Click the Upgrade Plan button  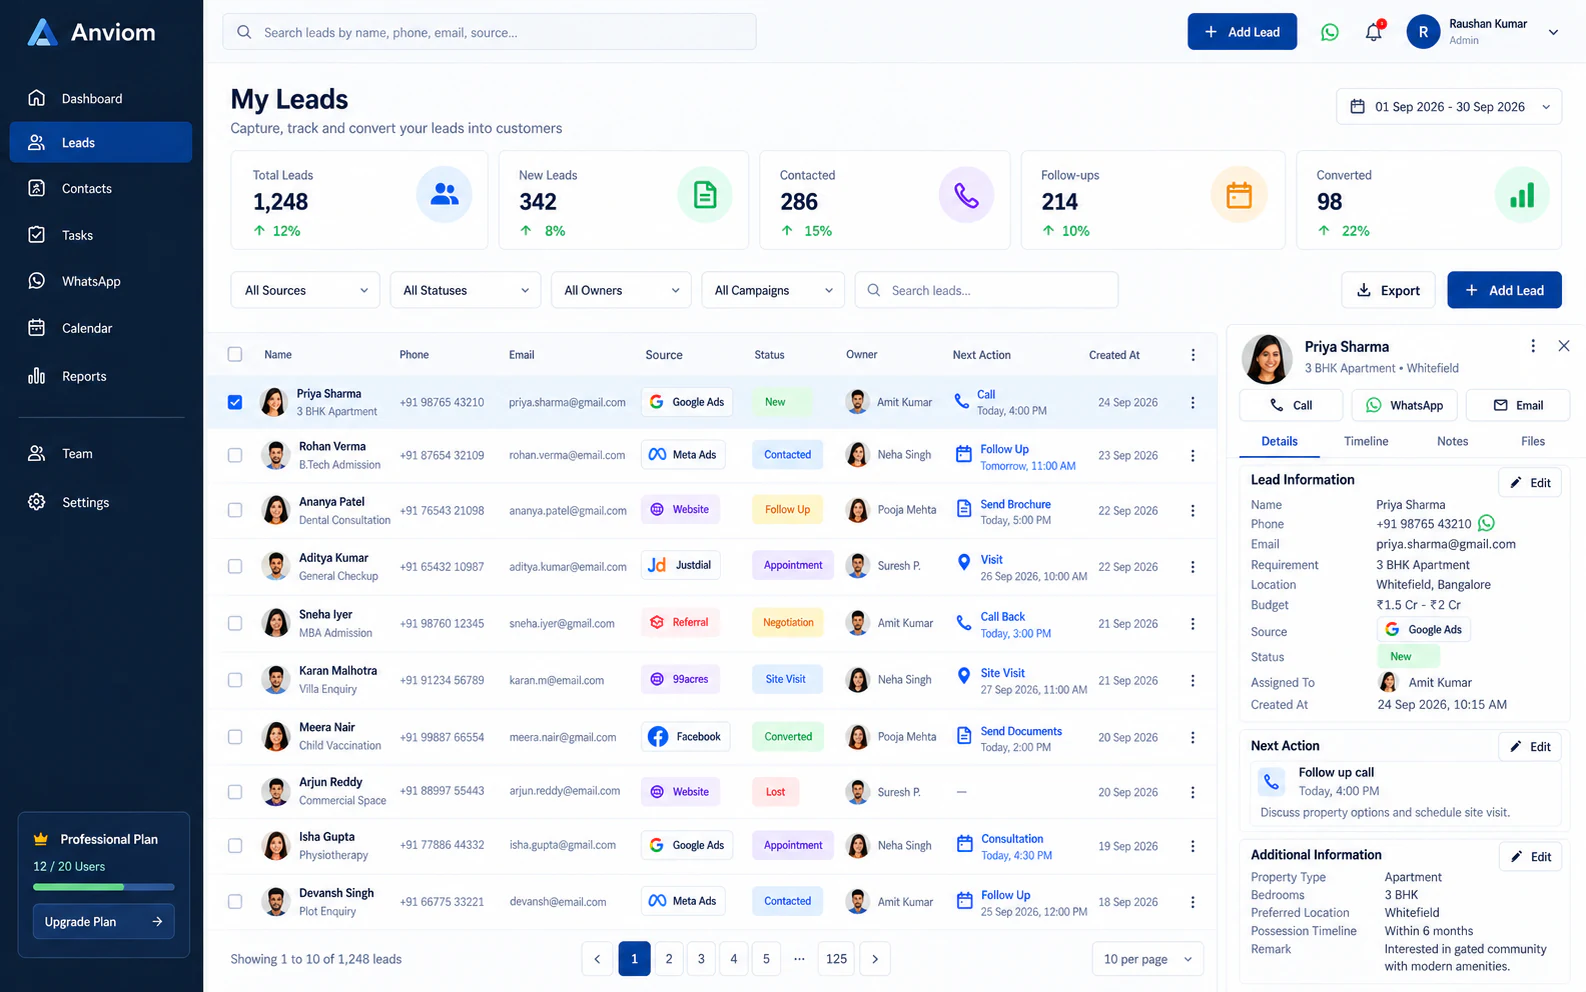(104, 922)
